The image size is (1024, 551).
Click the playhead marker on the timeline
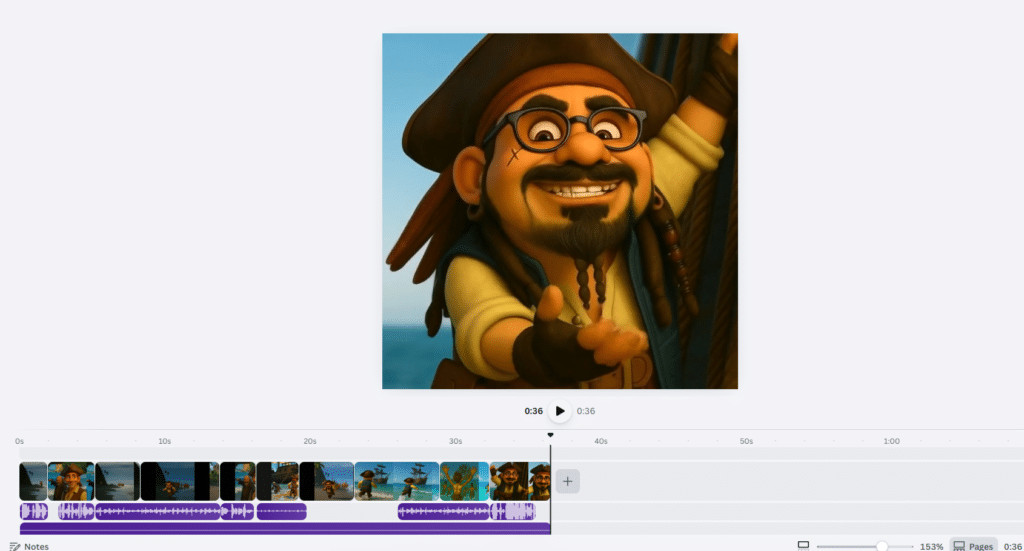[x=550, y=435]
